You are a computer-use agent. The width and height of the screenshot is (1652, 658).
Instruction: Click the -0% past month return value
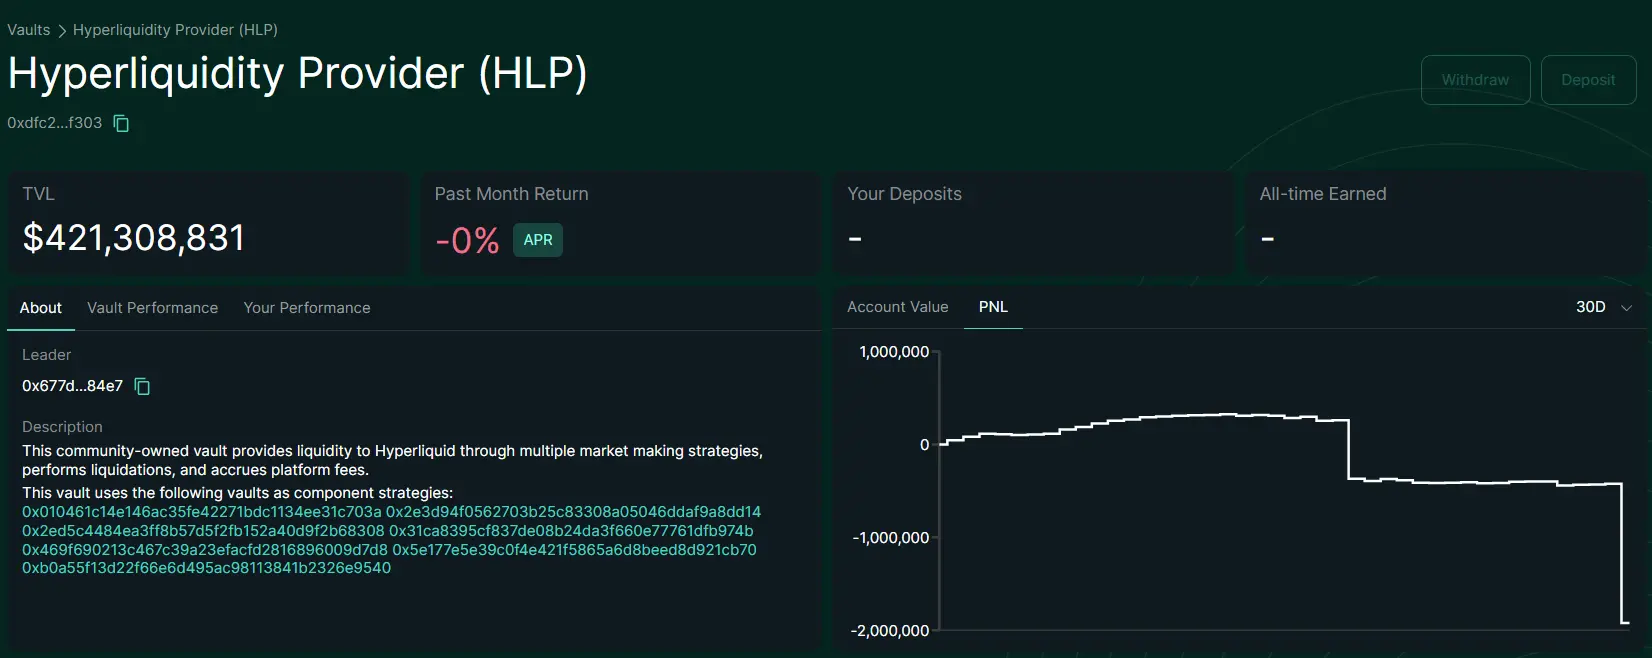467,240
